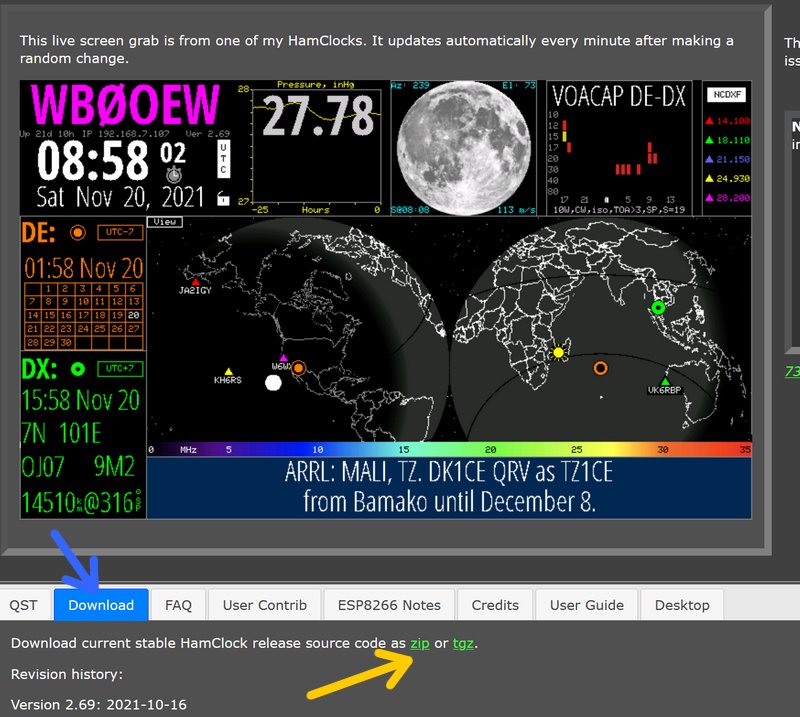This screenshot has width=800, height=717.
Task: Select the KH6RS yellow beacon triangle
Action: click(x=229, y=372)
